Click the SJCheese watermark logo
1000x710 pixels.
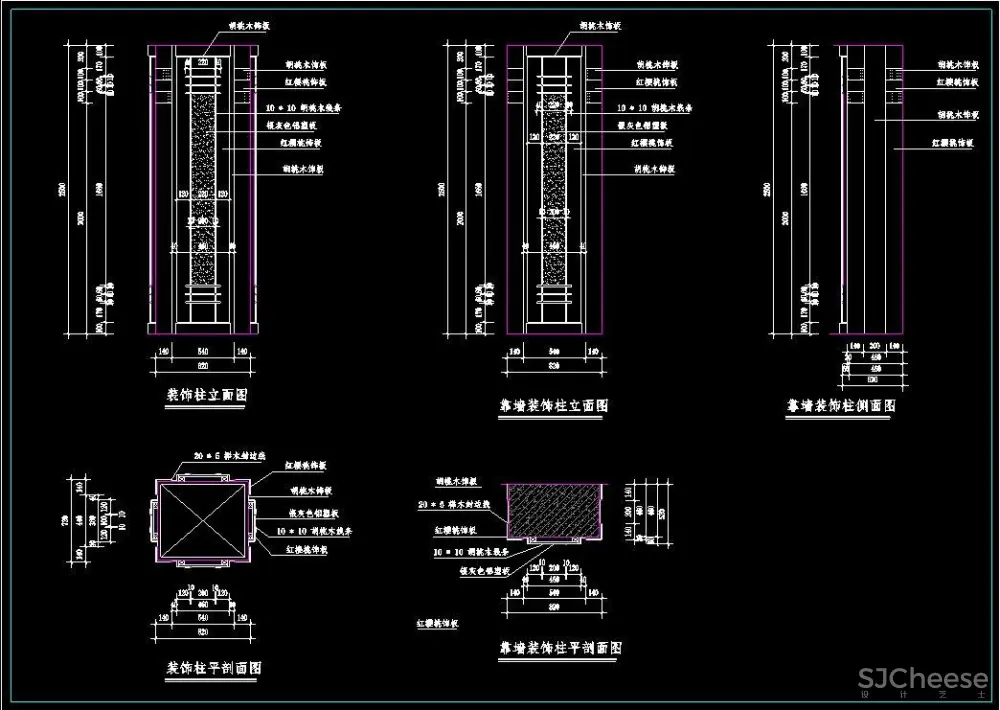pos(922,680)
